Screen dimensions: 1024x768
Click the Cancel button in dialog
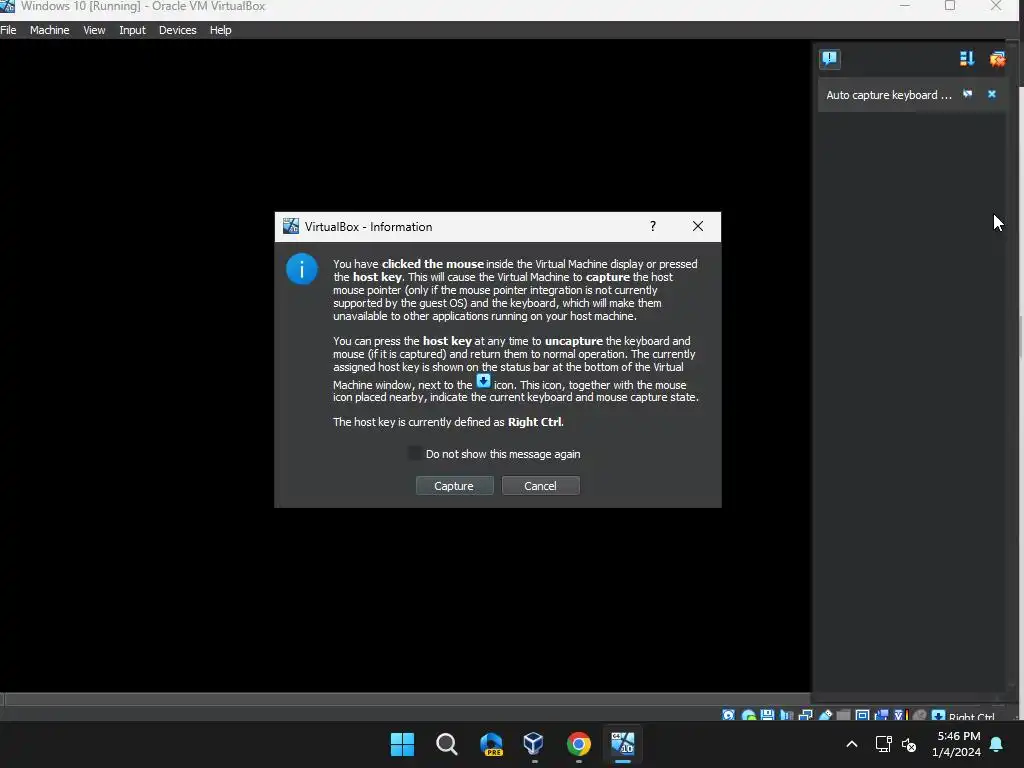tap(540, 486)
